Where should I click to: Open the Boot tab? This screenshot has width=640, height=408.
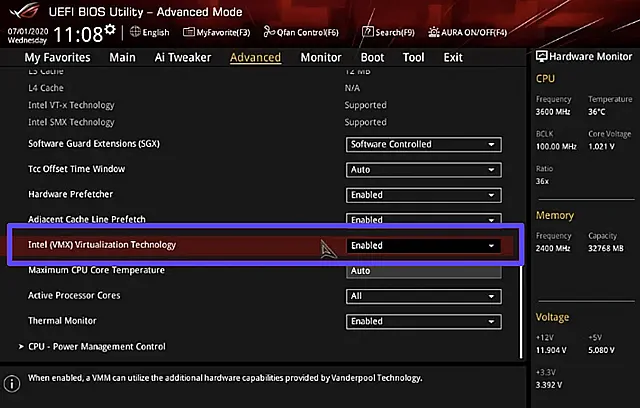click(x=372, y=58)
